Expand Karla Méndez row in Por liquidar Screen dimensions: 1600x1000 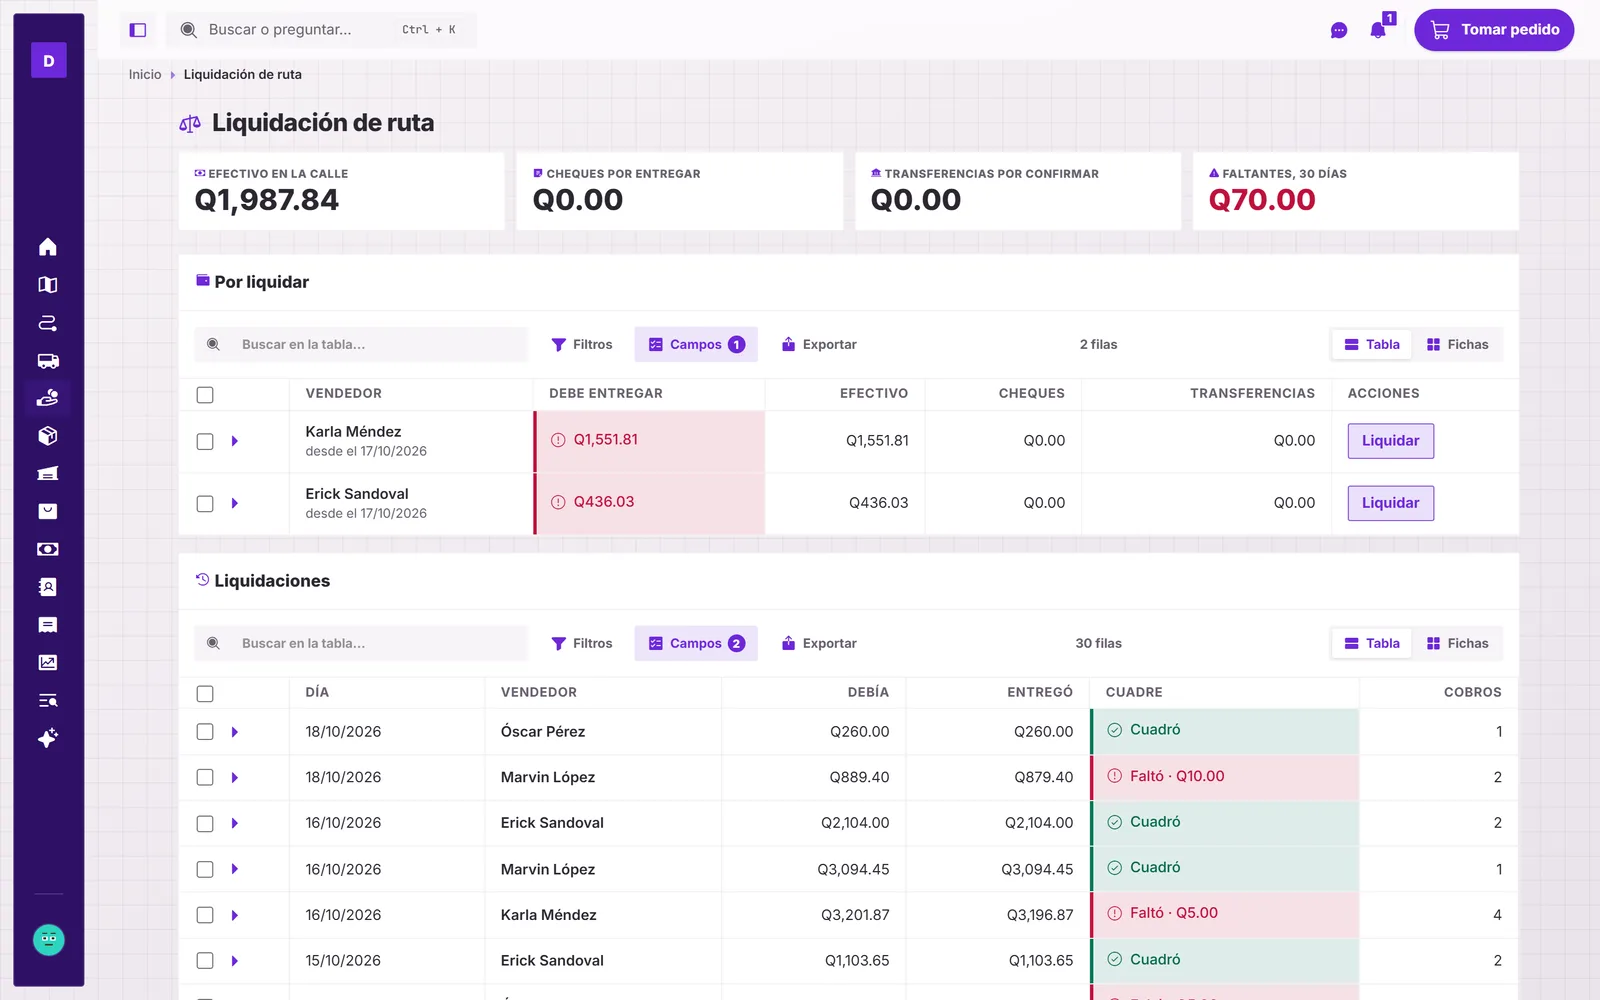pyautogui.click(x=235, y=441)
